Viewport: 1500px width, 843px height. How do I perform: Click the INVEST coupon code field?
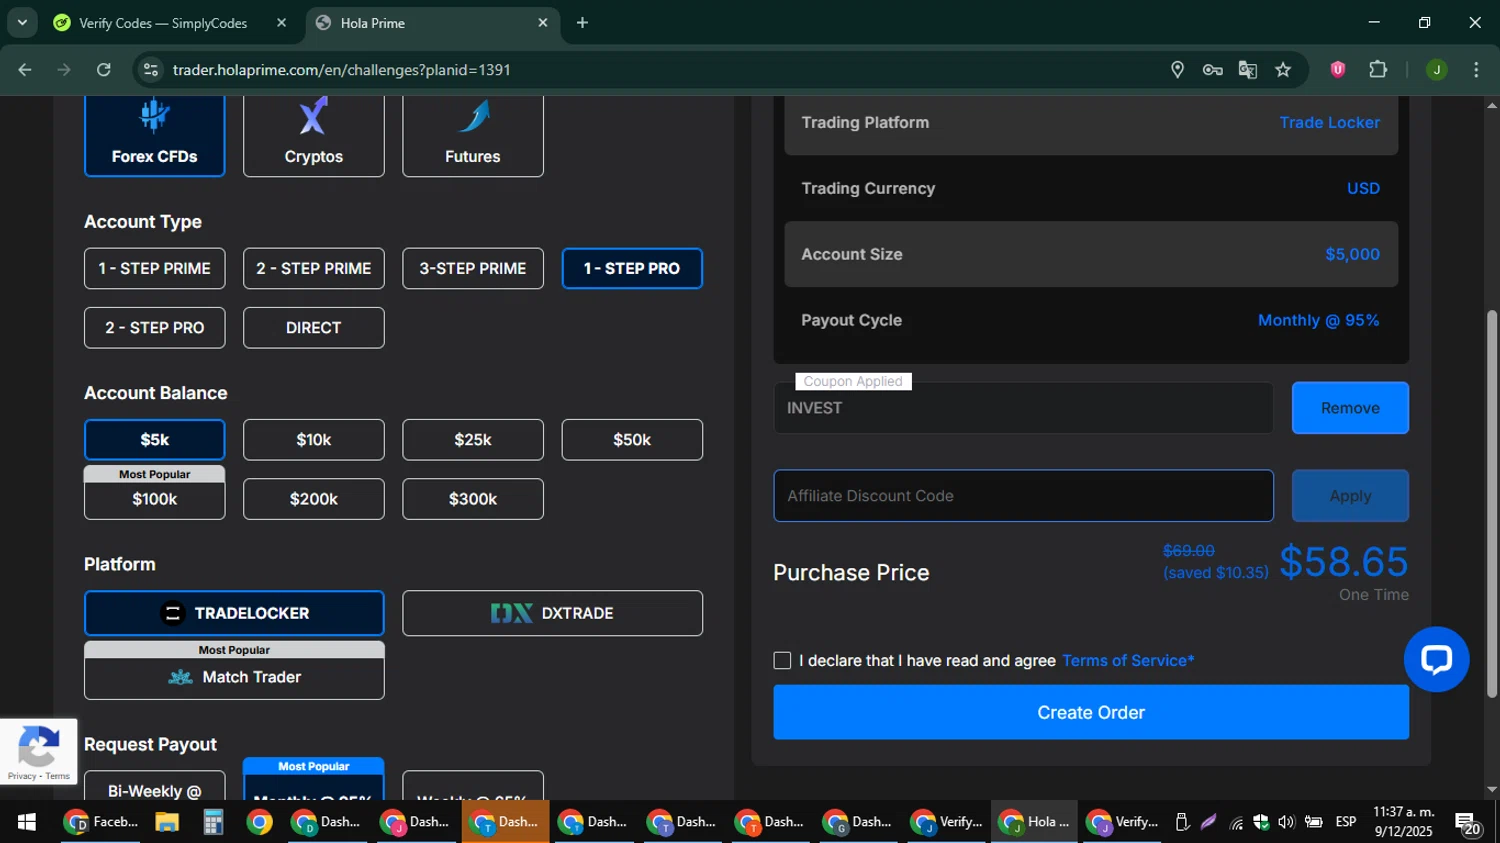(1023, 408)
